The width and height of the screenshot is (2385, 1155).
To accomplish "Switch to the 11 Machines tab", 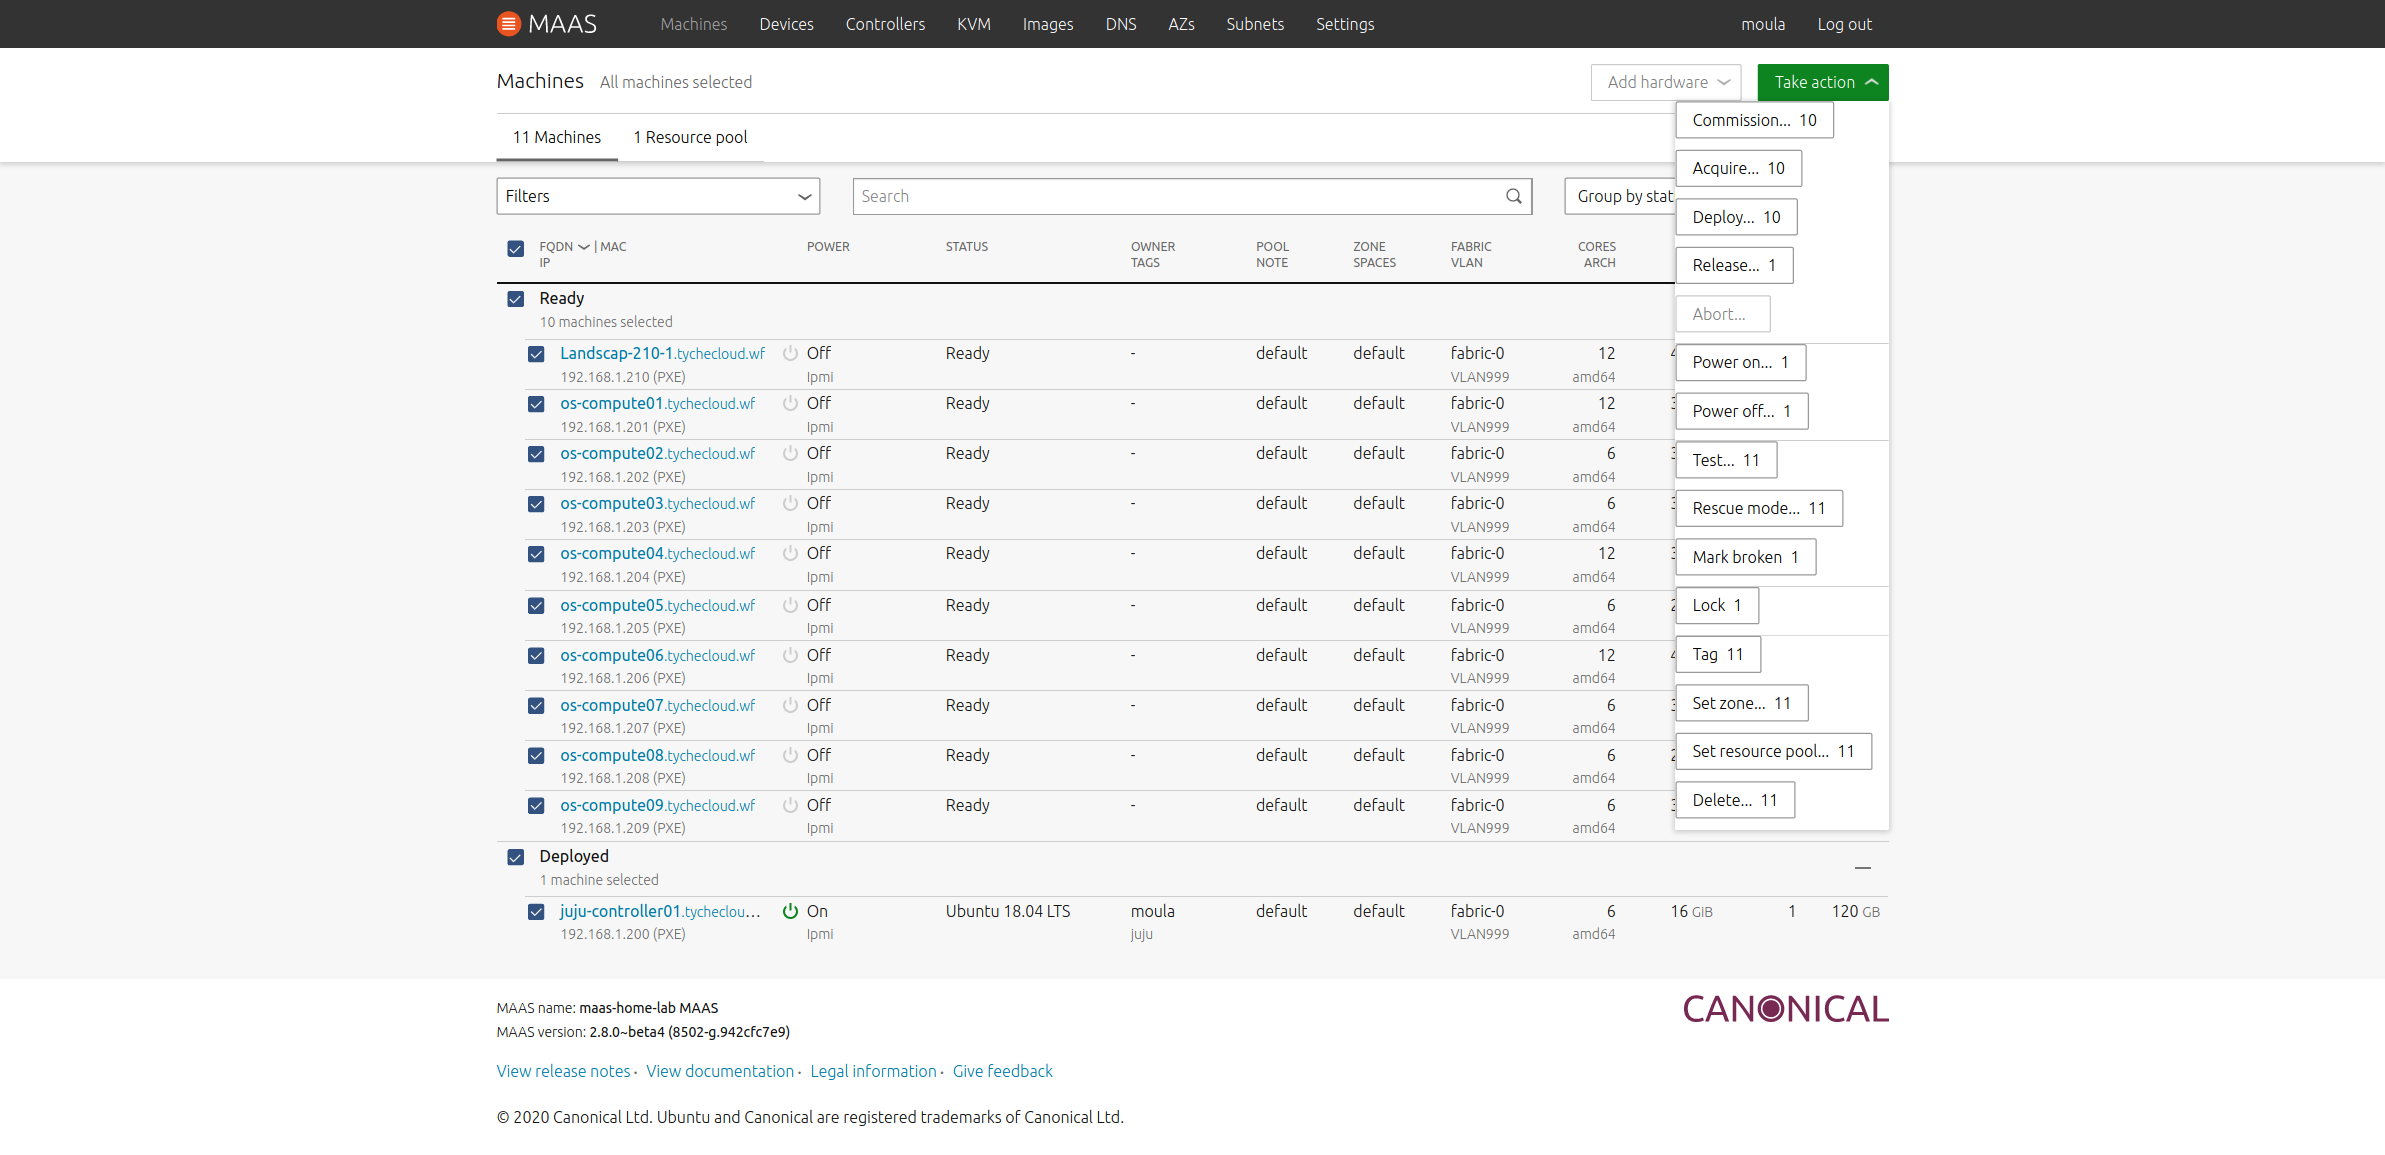I will point(557,137).
